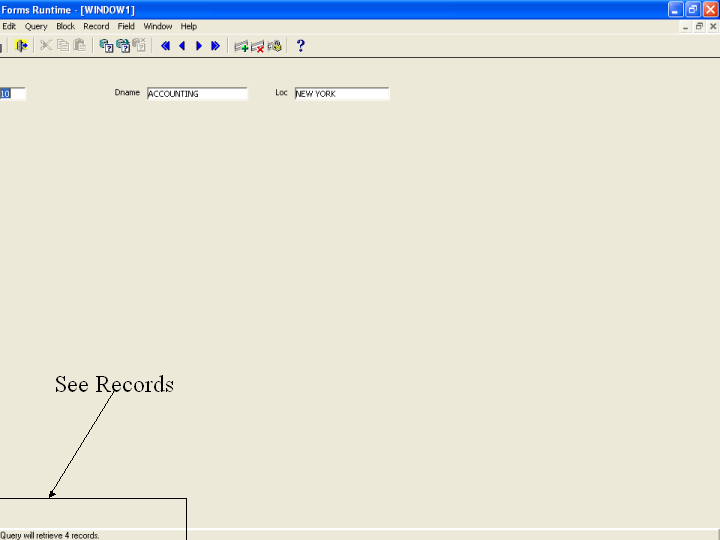The height and width of the screenshot is (540, 720).
Task: Close the Forms Runtime window
Action: click(710, 10)
